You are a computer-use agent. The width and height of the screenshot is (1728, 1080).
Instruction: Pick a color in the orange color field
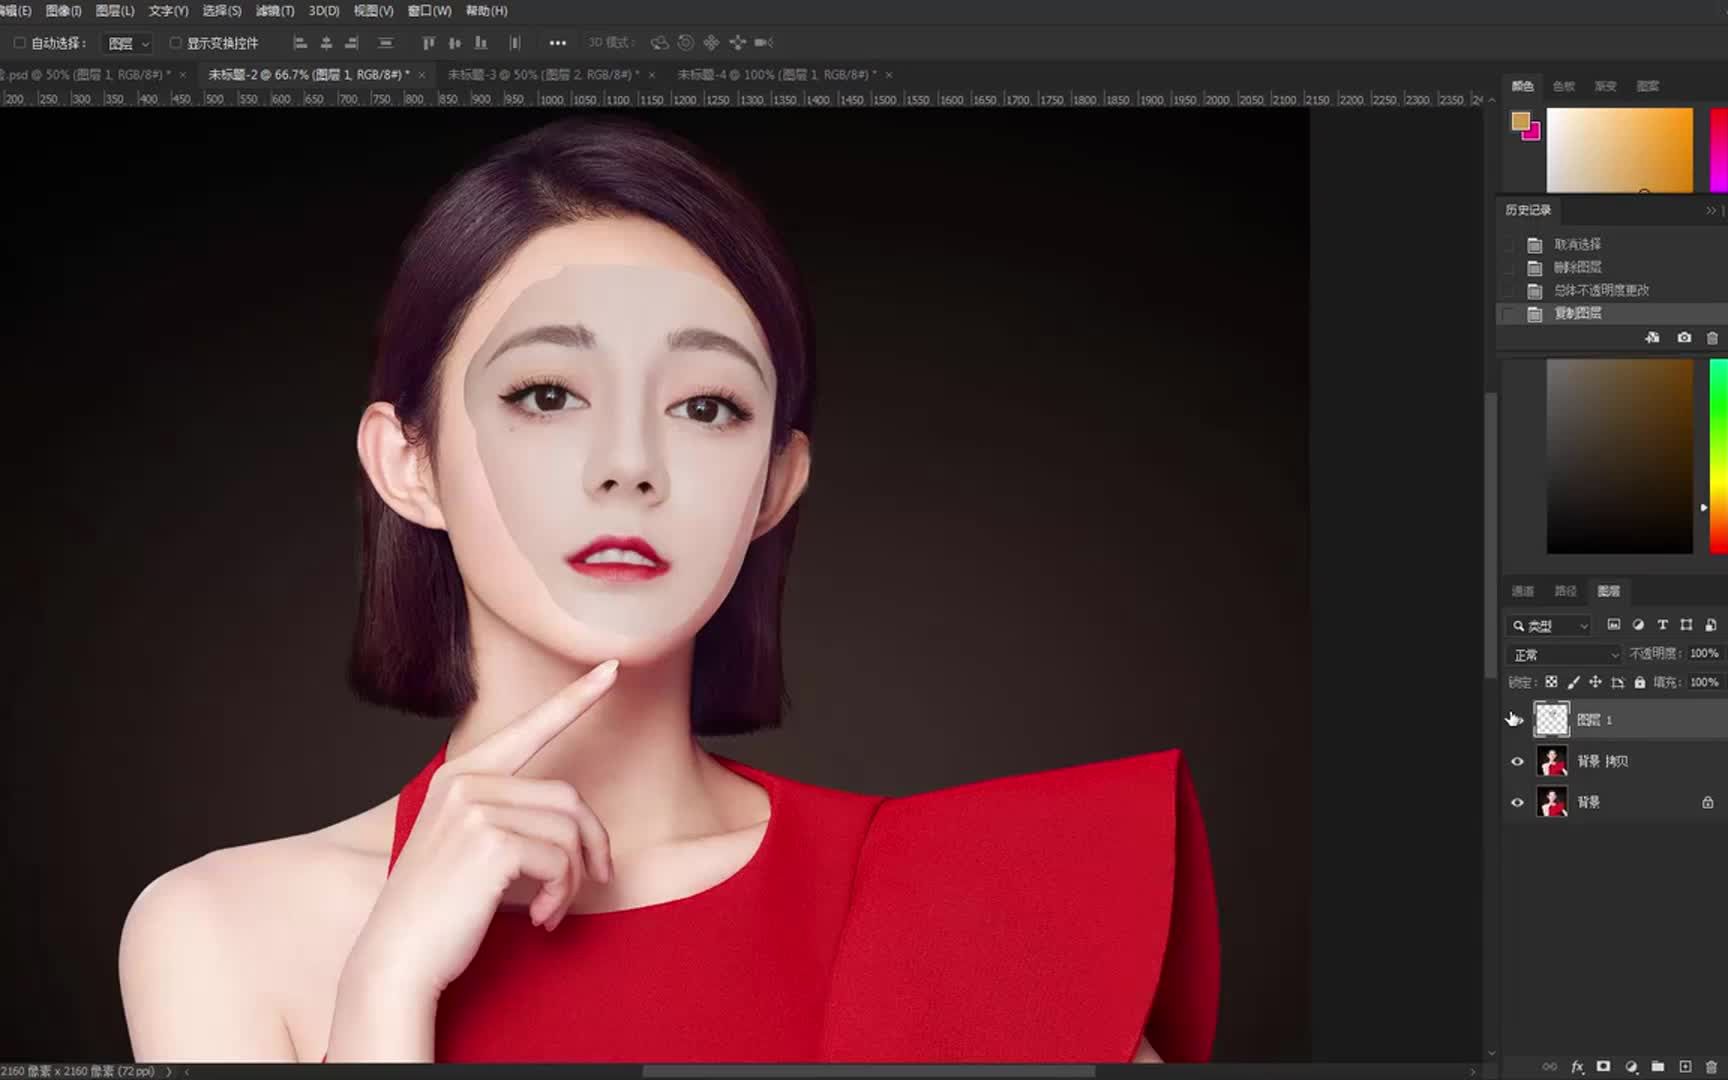pos(1620,150)
